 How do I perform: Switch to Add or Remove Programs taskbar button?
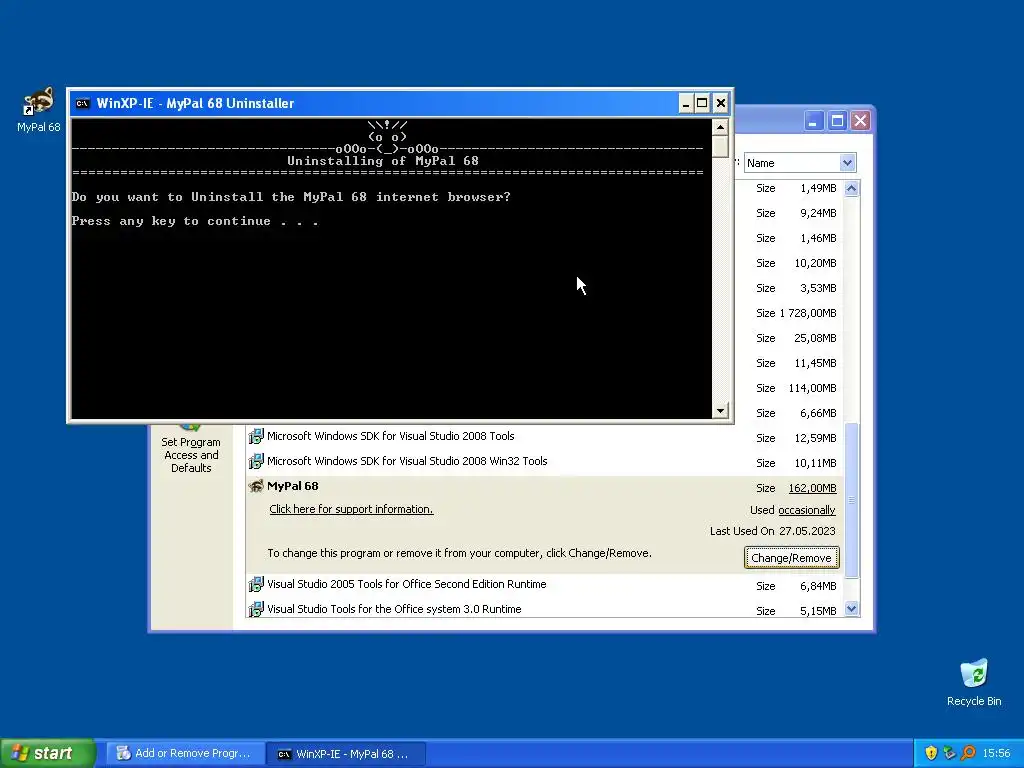tap(186, 753)
